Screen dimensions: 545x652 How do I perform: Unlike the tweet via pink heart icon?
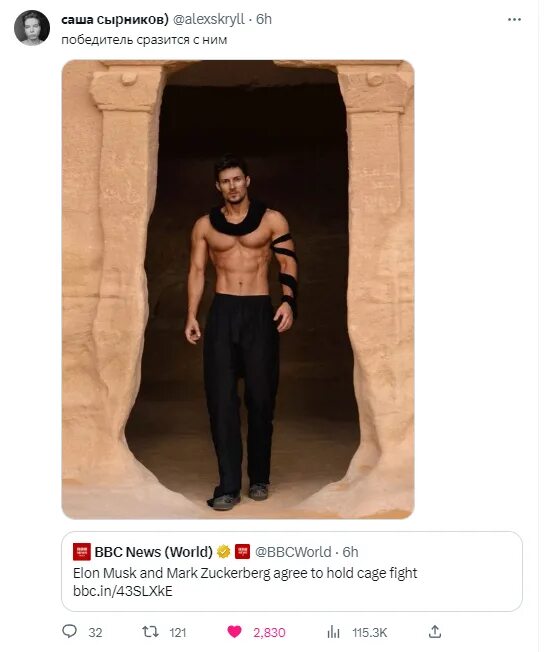pos(234,632)
